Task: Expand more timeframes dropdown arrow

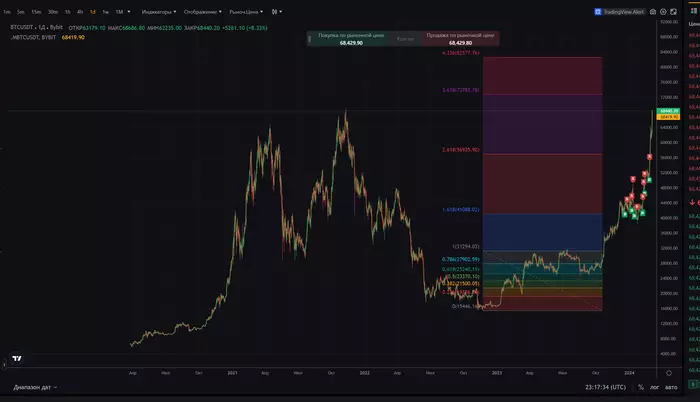Action: click(x=129, y=12)
